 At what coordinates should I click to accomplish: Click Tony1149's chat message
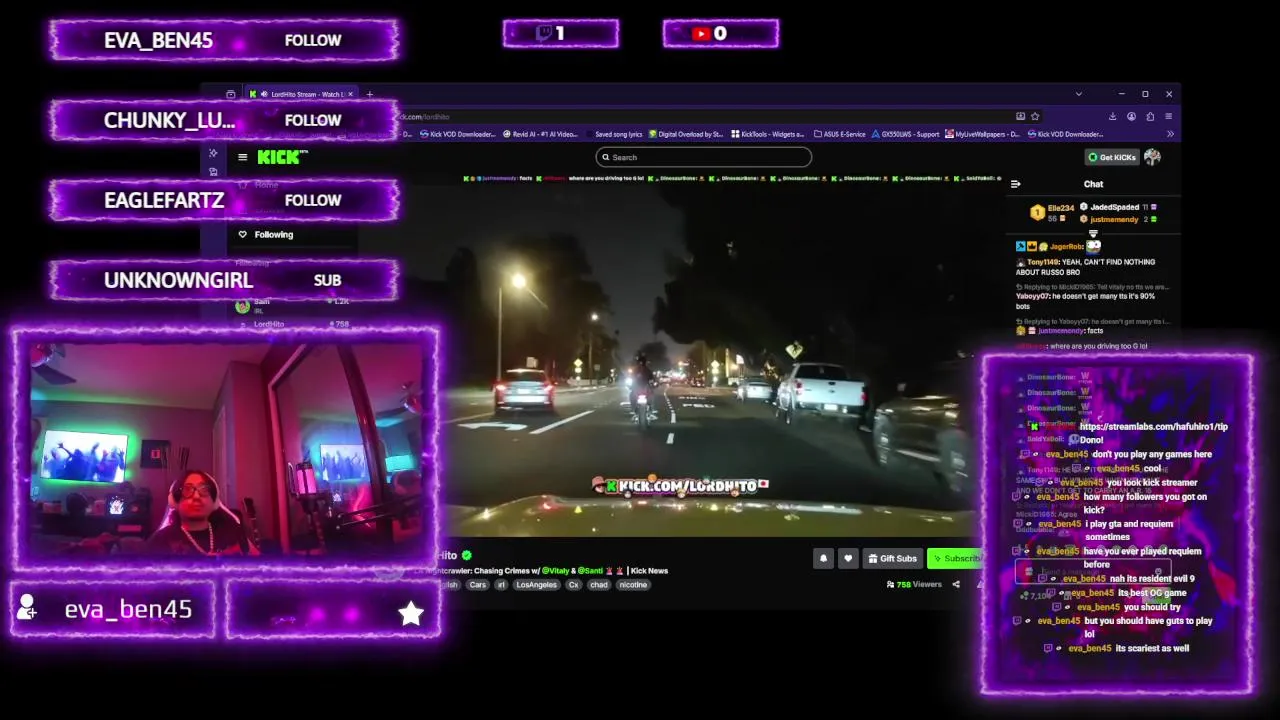click(x=1085, y=267)
